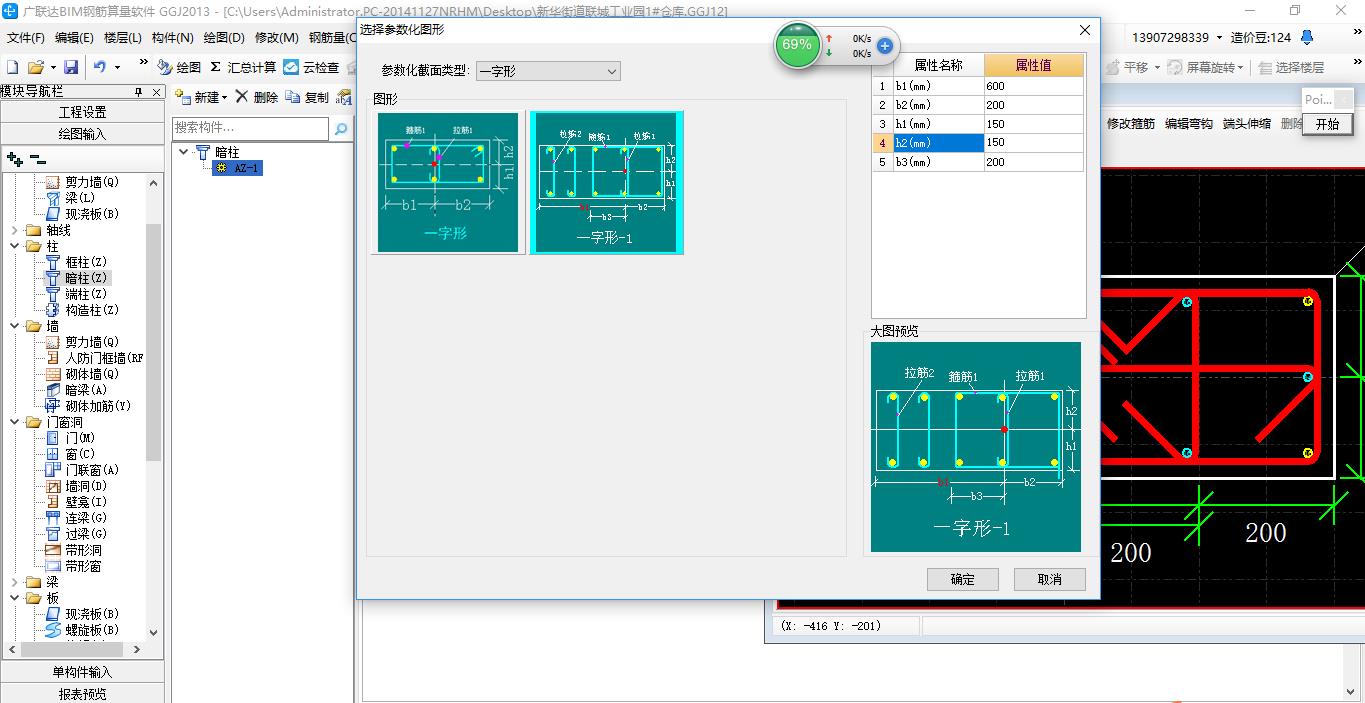Close the 模块导航栏 navigation panel

point(157,92)
